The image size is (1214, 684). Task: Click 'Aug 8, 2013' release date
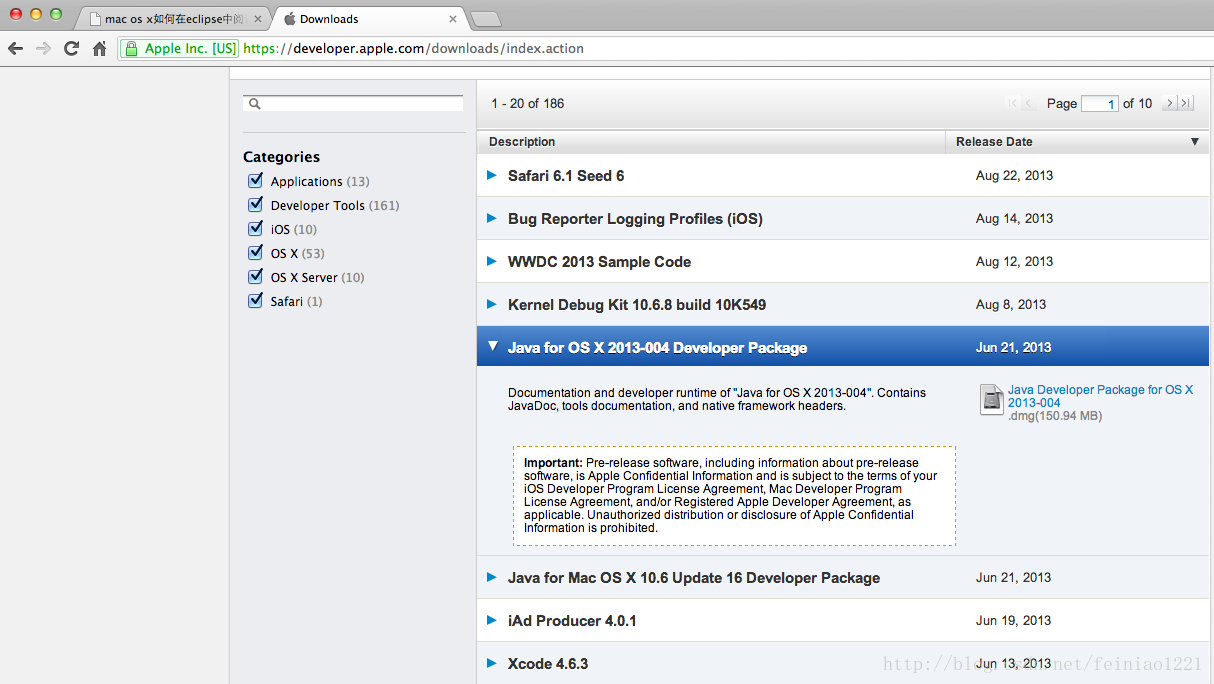pyautogui.click(x=1011, y=304)
